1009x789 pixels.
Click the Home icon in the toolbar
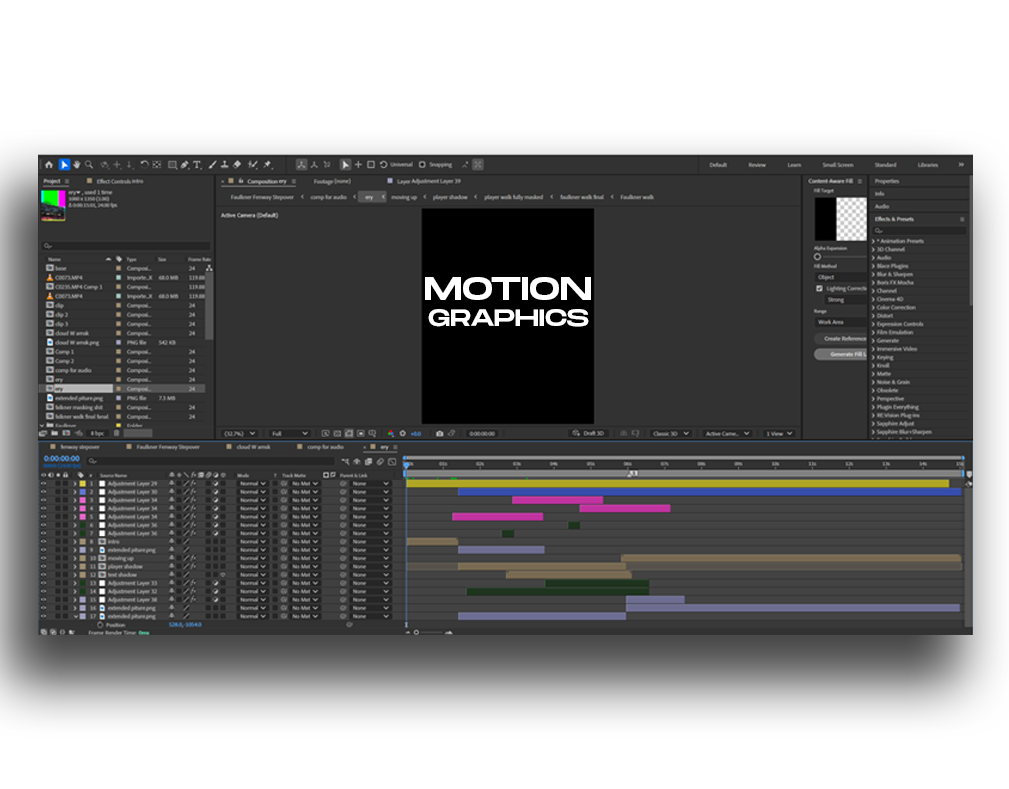click(49, 165)
